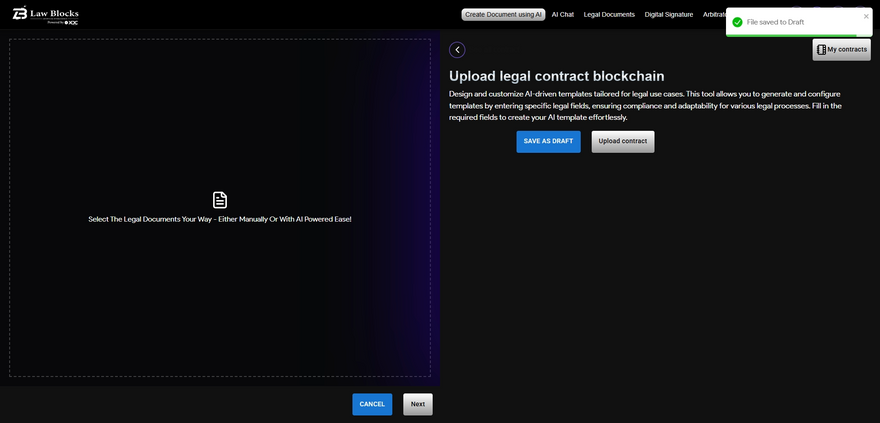Open the partially hidden Arbitrate menu item
This screenshot has height=423, width=880.
click(x=714, y=15)
